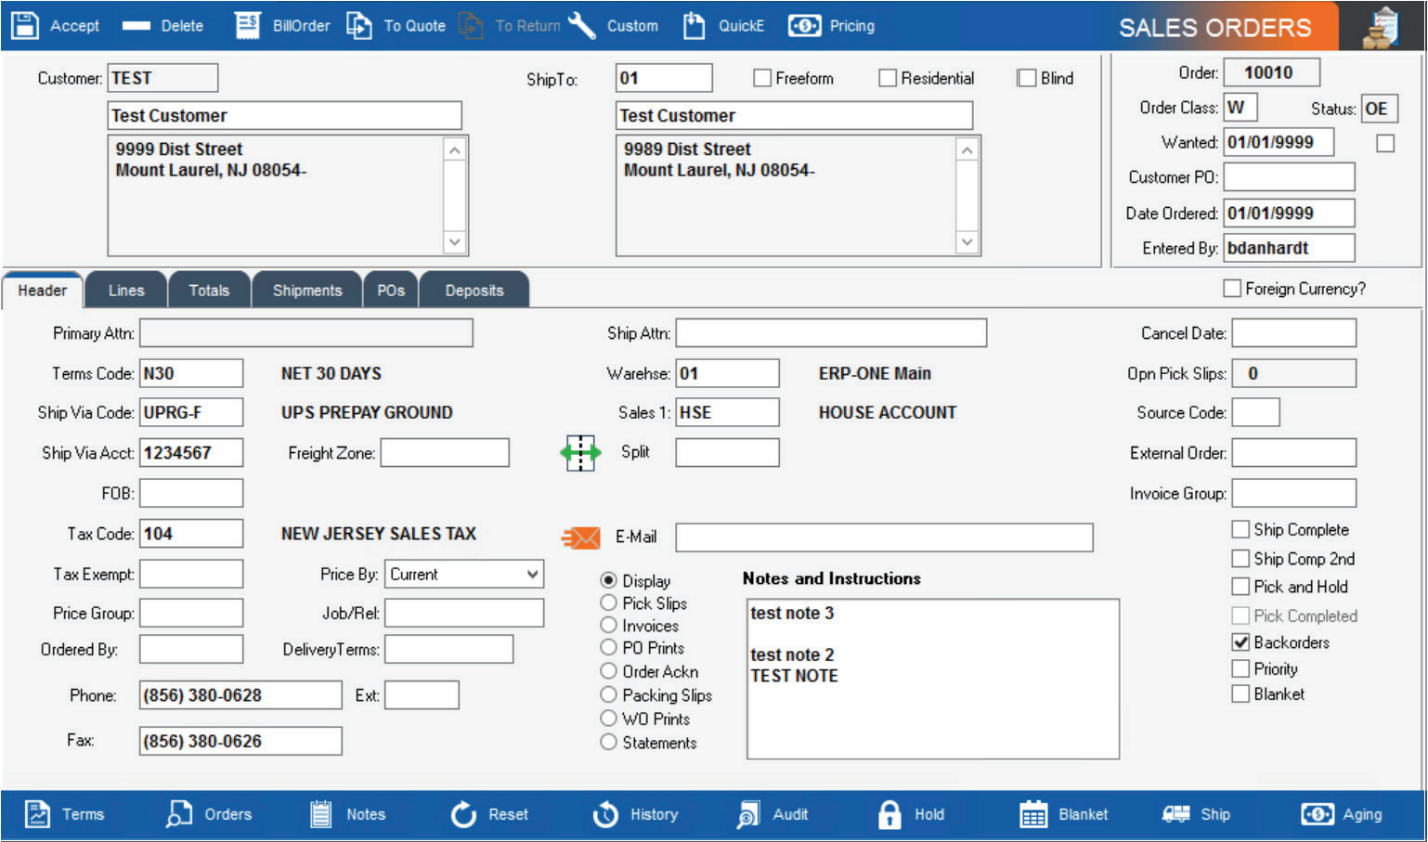
Task: Open Custom settings via the wrench icon
Action: (582, 25)
